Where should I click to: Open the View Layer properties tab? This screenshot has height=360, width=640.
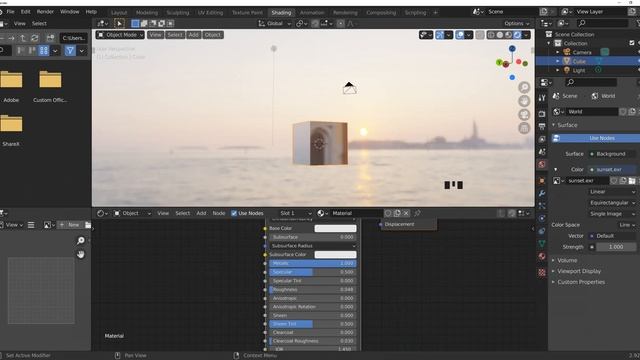click(x=542, y=139)
